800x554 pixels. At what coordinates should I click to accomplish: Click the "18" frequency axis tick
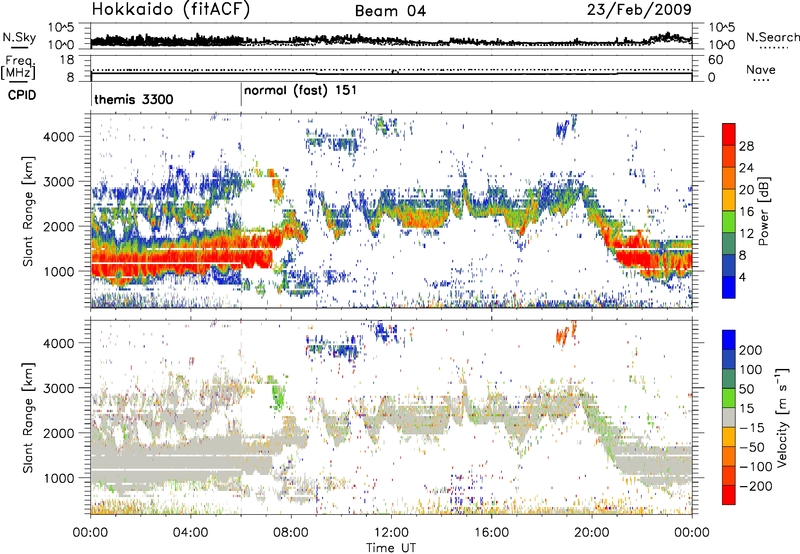point(67,60)
